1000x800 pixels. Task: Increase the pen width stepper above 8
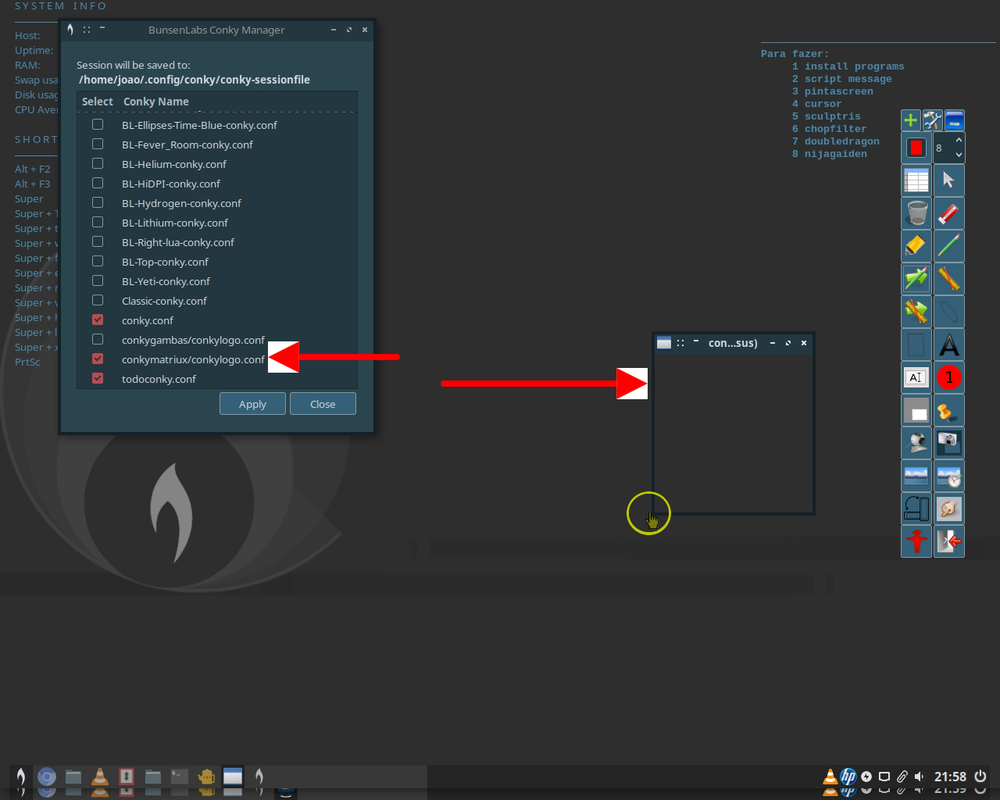coord(959,140)
